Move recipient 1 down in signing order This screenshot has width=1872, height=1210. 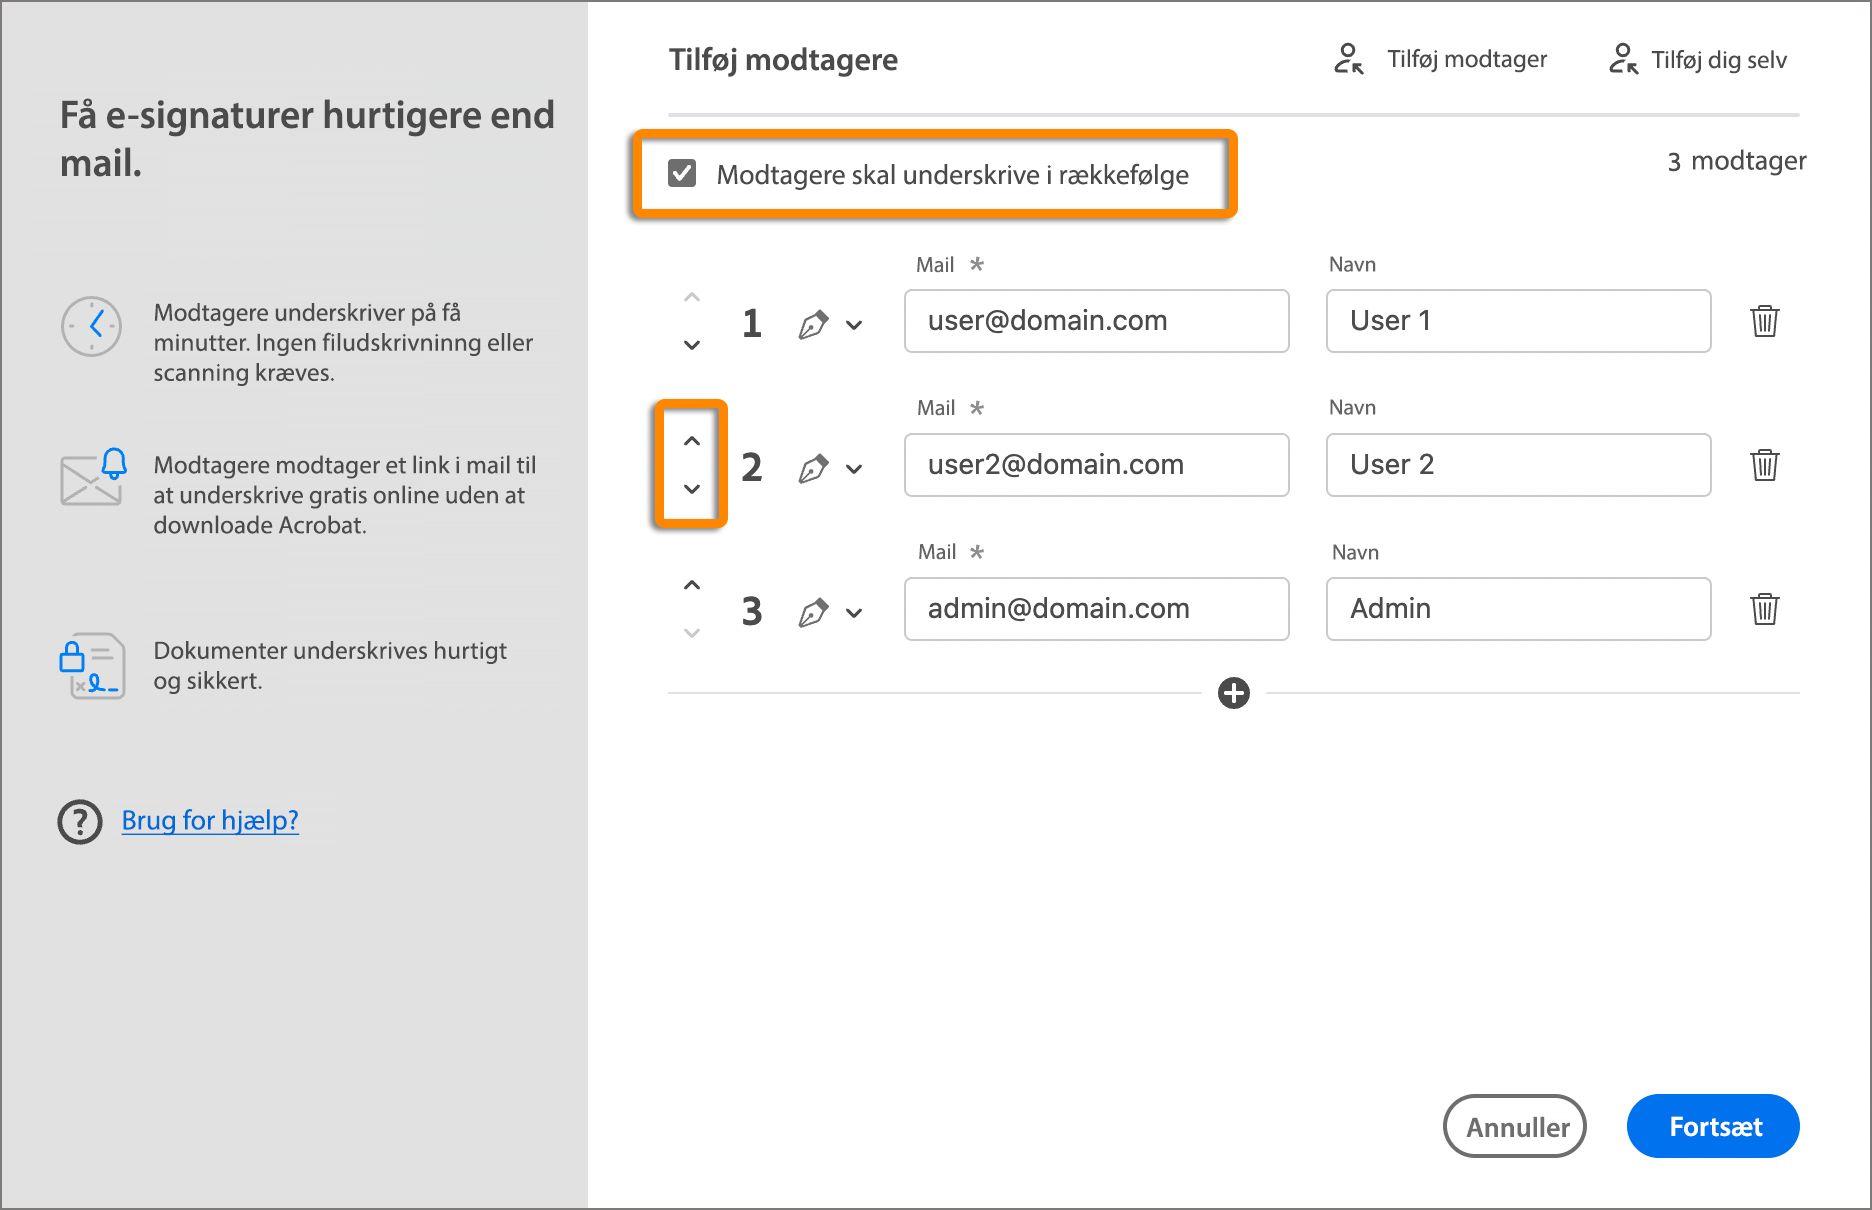click(x=691, y=345)
